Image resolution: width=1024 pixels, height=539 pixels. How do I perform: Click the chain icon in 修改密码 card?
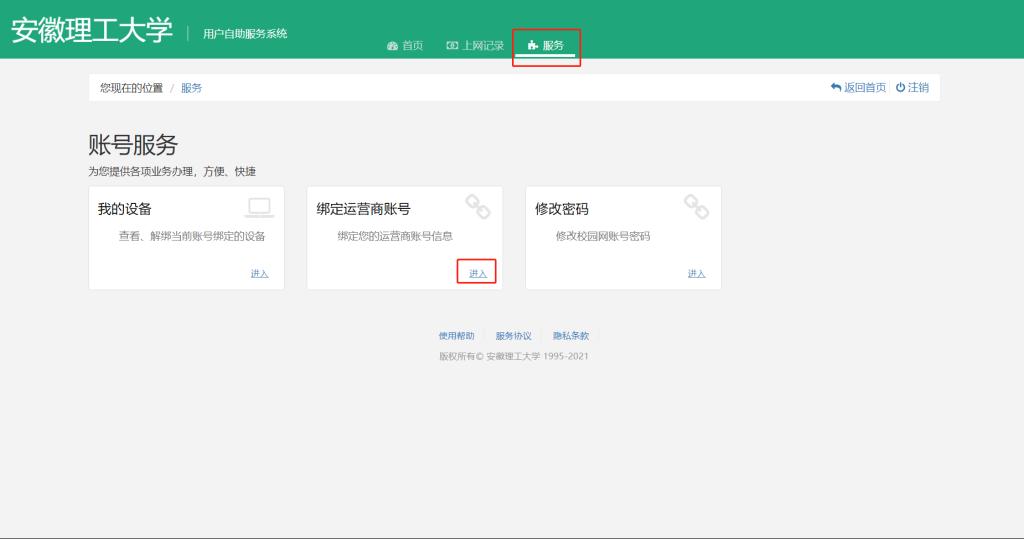[696, 207]
